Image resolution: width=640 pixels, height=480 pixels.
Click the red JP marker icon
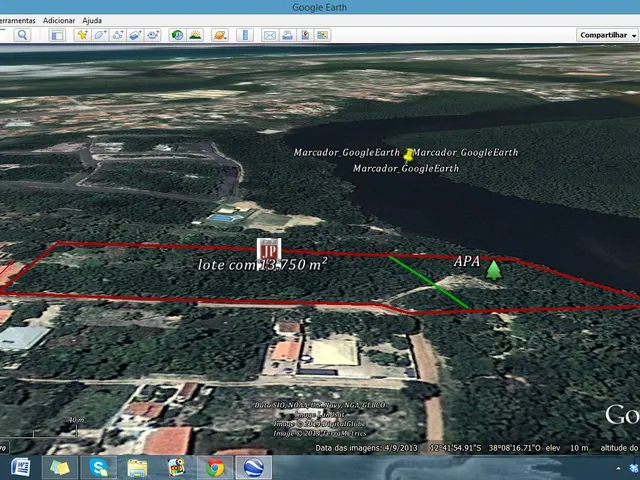coord(269,252)
